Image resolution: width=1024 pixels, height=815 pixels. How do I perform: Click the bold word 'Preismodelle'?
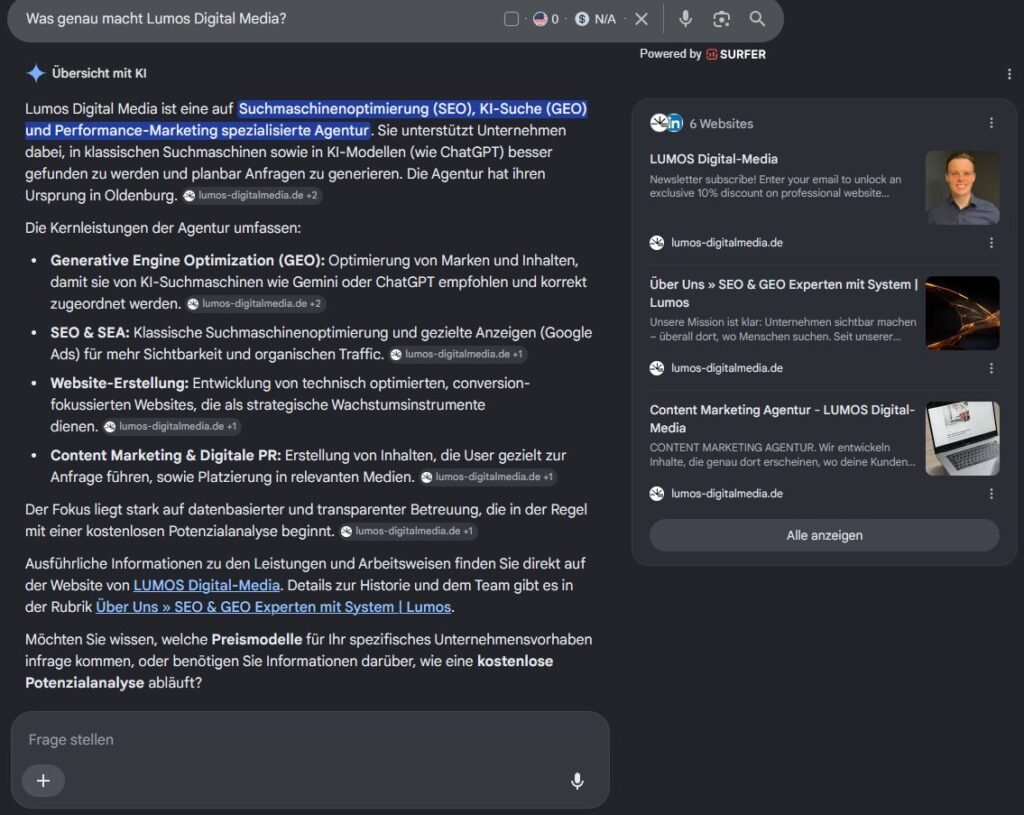click(x=257, y=639)
